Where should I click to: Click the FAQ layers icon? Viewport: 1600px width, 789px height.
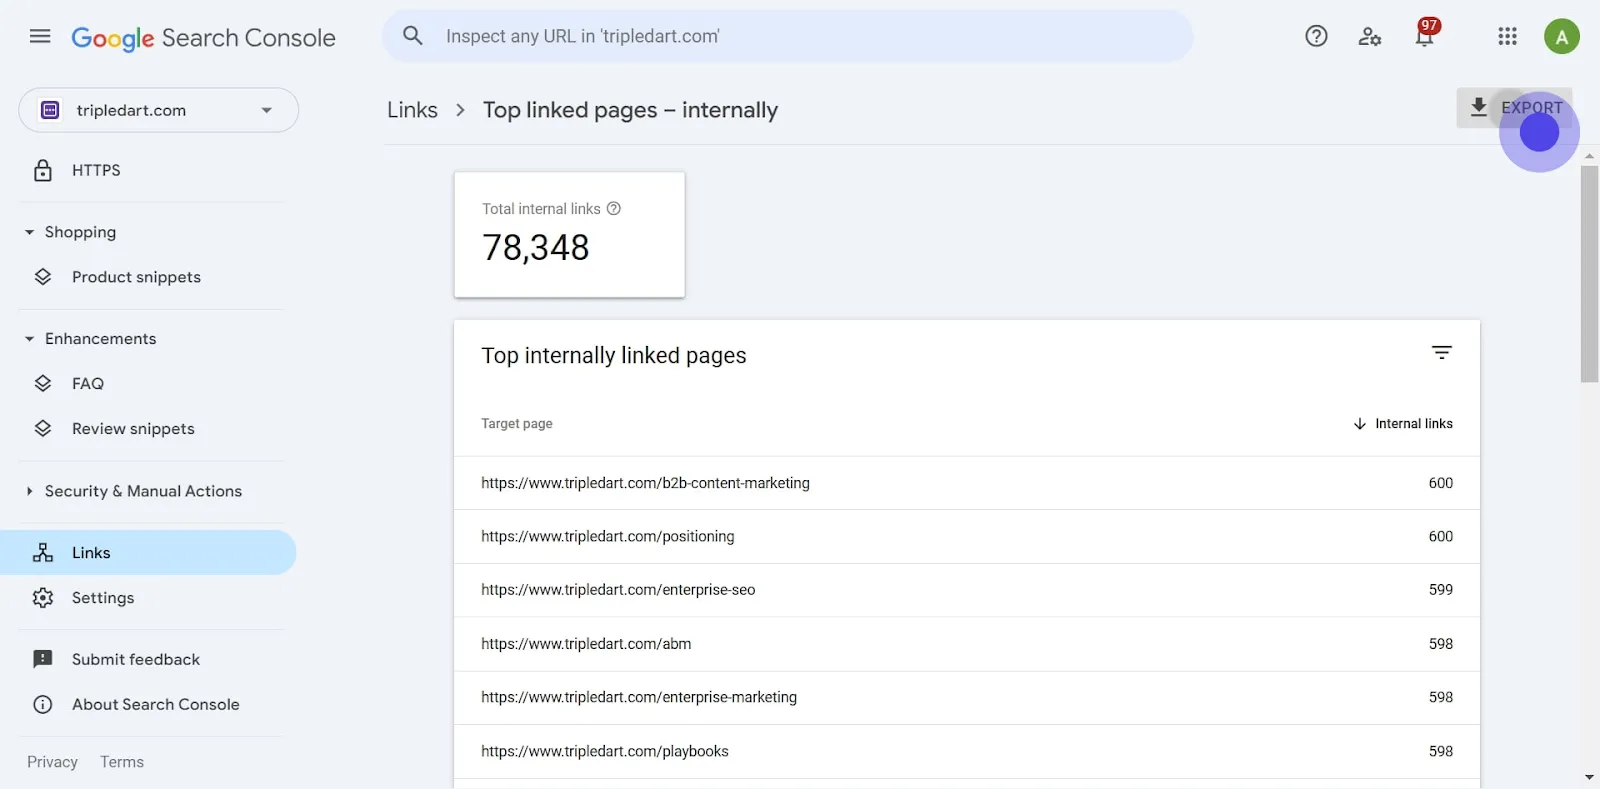(43, 383)
